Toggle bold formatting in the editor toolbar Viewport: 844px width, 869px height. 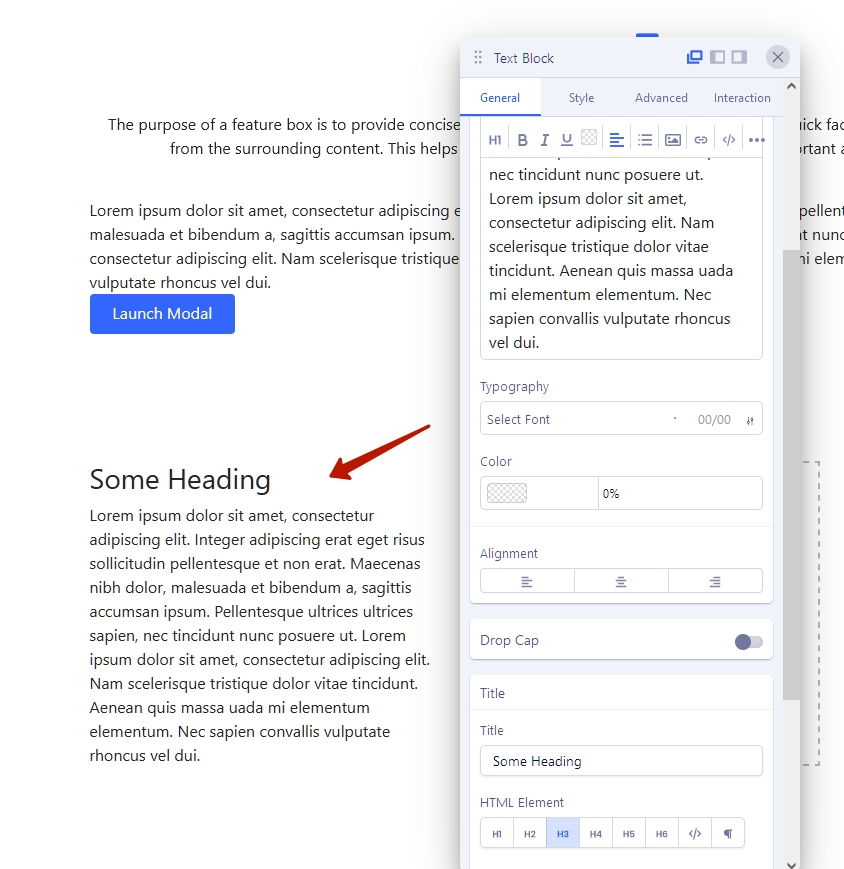522,140
